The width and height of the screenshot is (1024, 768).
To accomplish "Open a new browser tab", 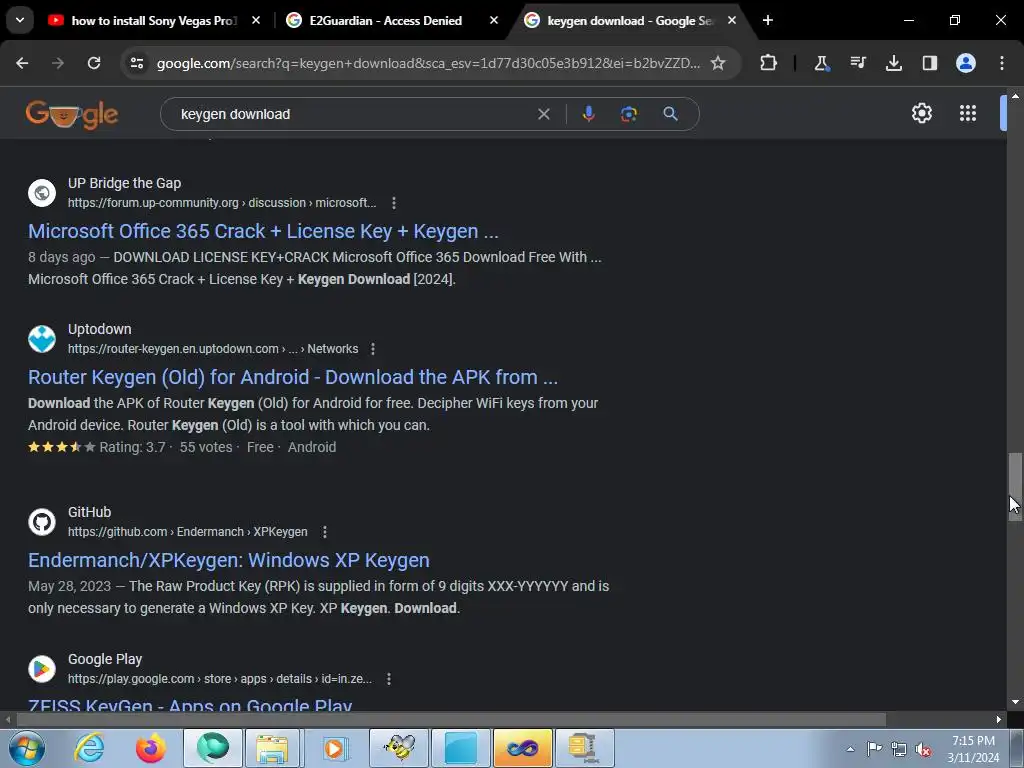I will (x=768, y=21).
